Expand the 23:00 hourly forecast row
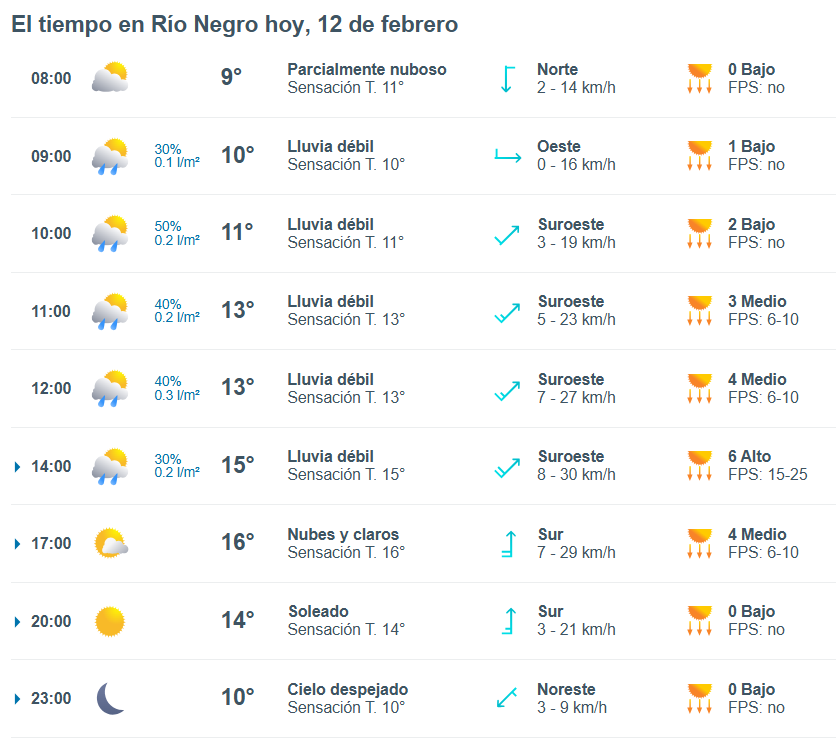 (18, 699)
